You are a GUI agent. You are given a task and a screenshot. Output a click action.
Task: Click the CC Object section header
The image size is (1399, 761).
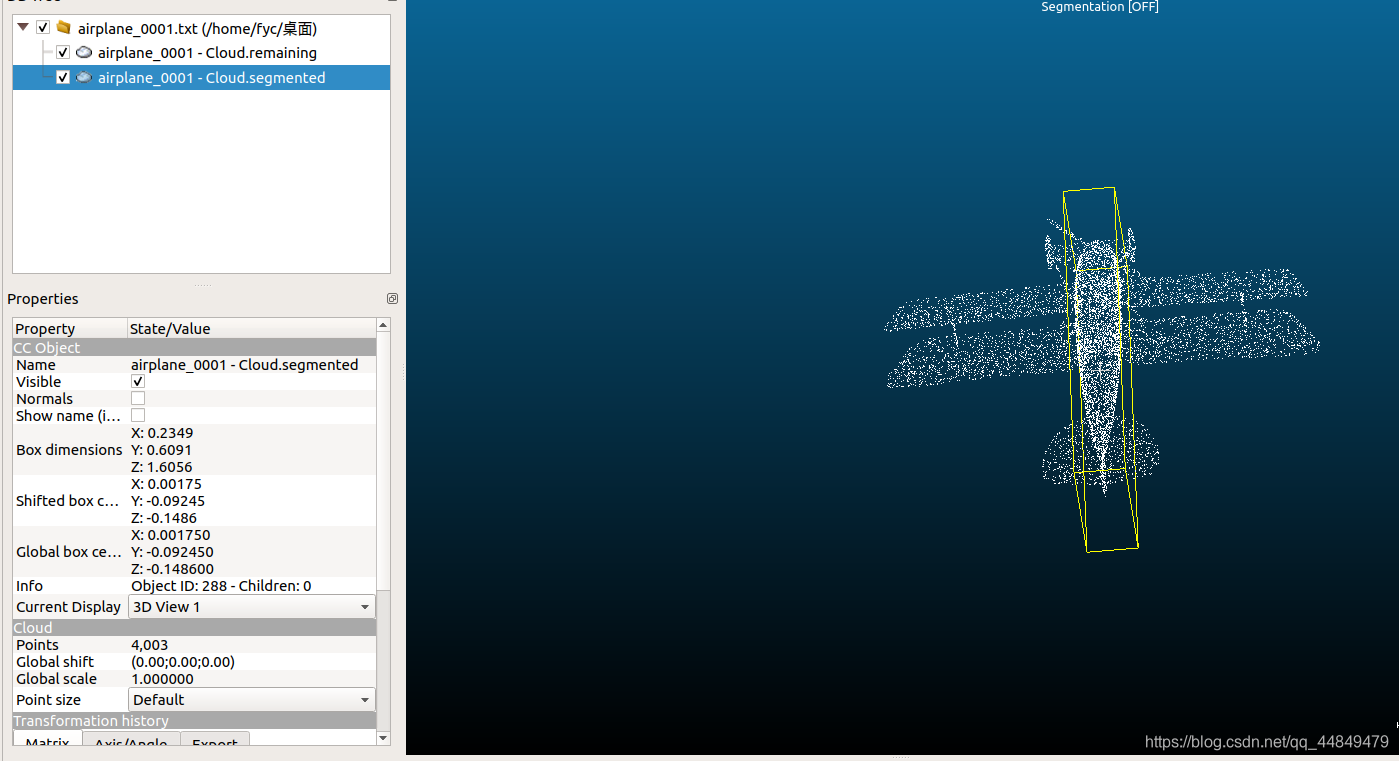click(x=194, y=347)
